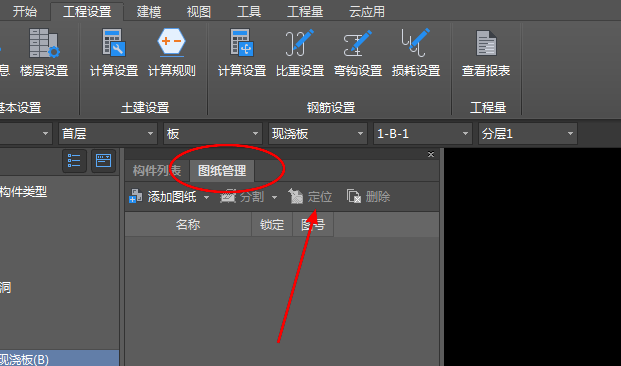The height and width of the screenshot is (366, 621).
Task: Expand the 添加图纸 dropdown arrow
Action: pyautogui.click(x=206, y=197)
